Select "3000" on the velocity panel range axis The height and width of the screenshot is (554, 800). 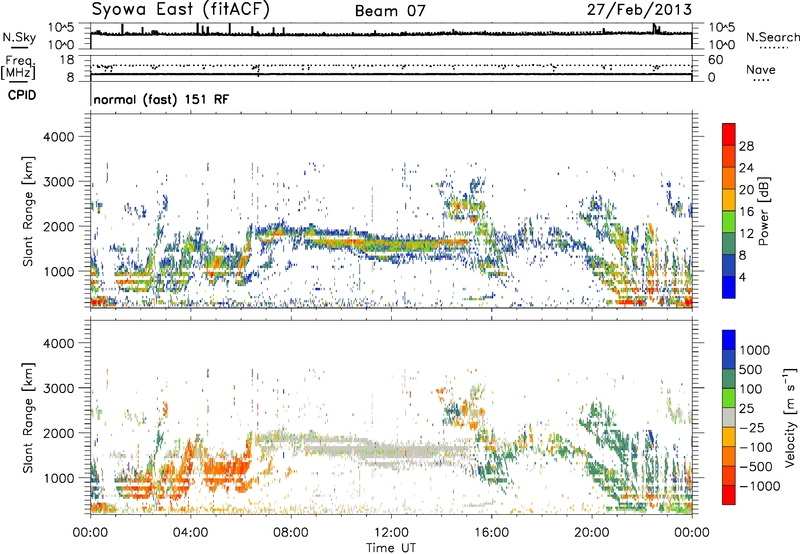click(x=58, y=388)
